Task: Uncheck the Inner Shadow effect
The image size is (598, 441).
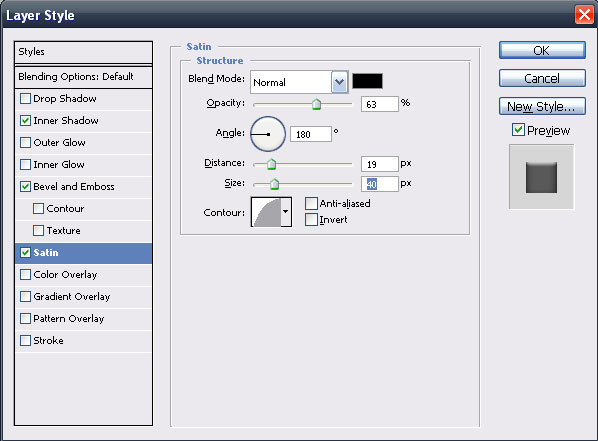Action: pos(25,121)
